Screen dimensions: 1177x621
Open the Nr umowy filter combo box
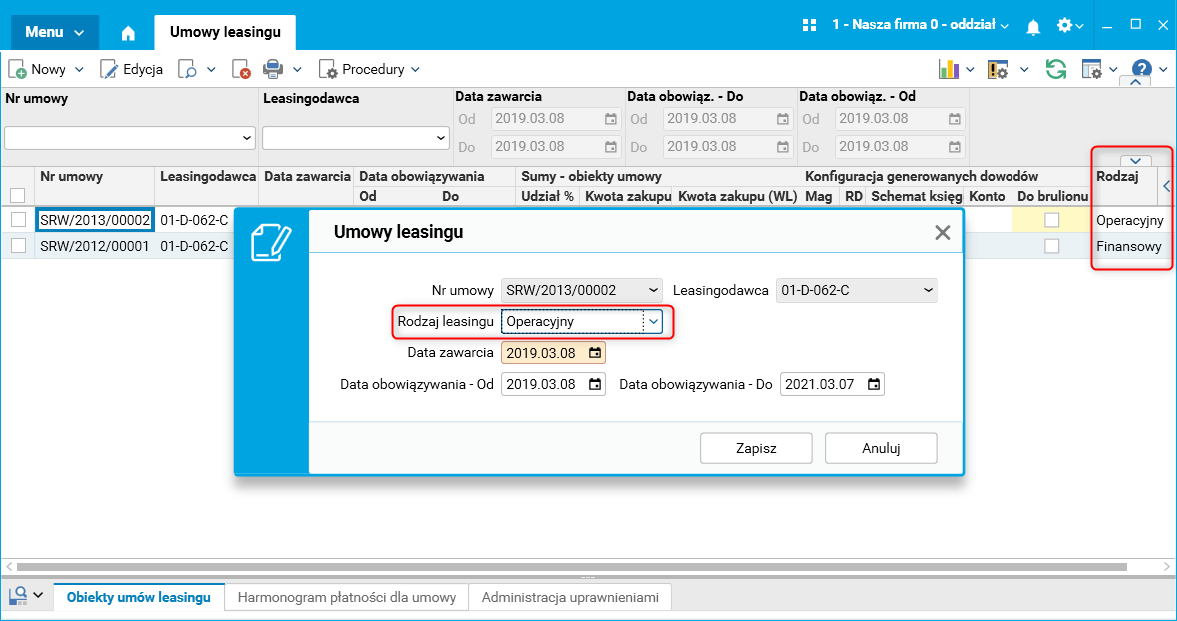pos(130,138)
